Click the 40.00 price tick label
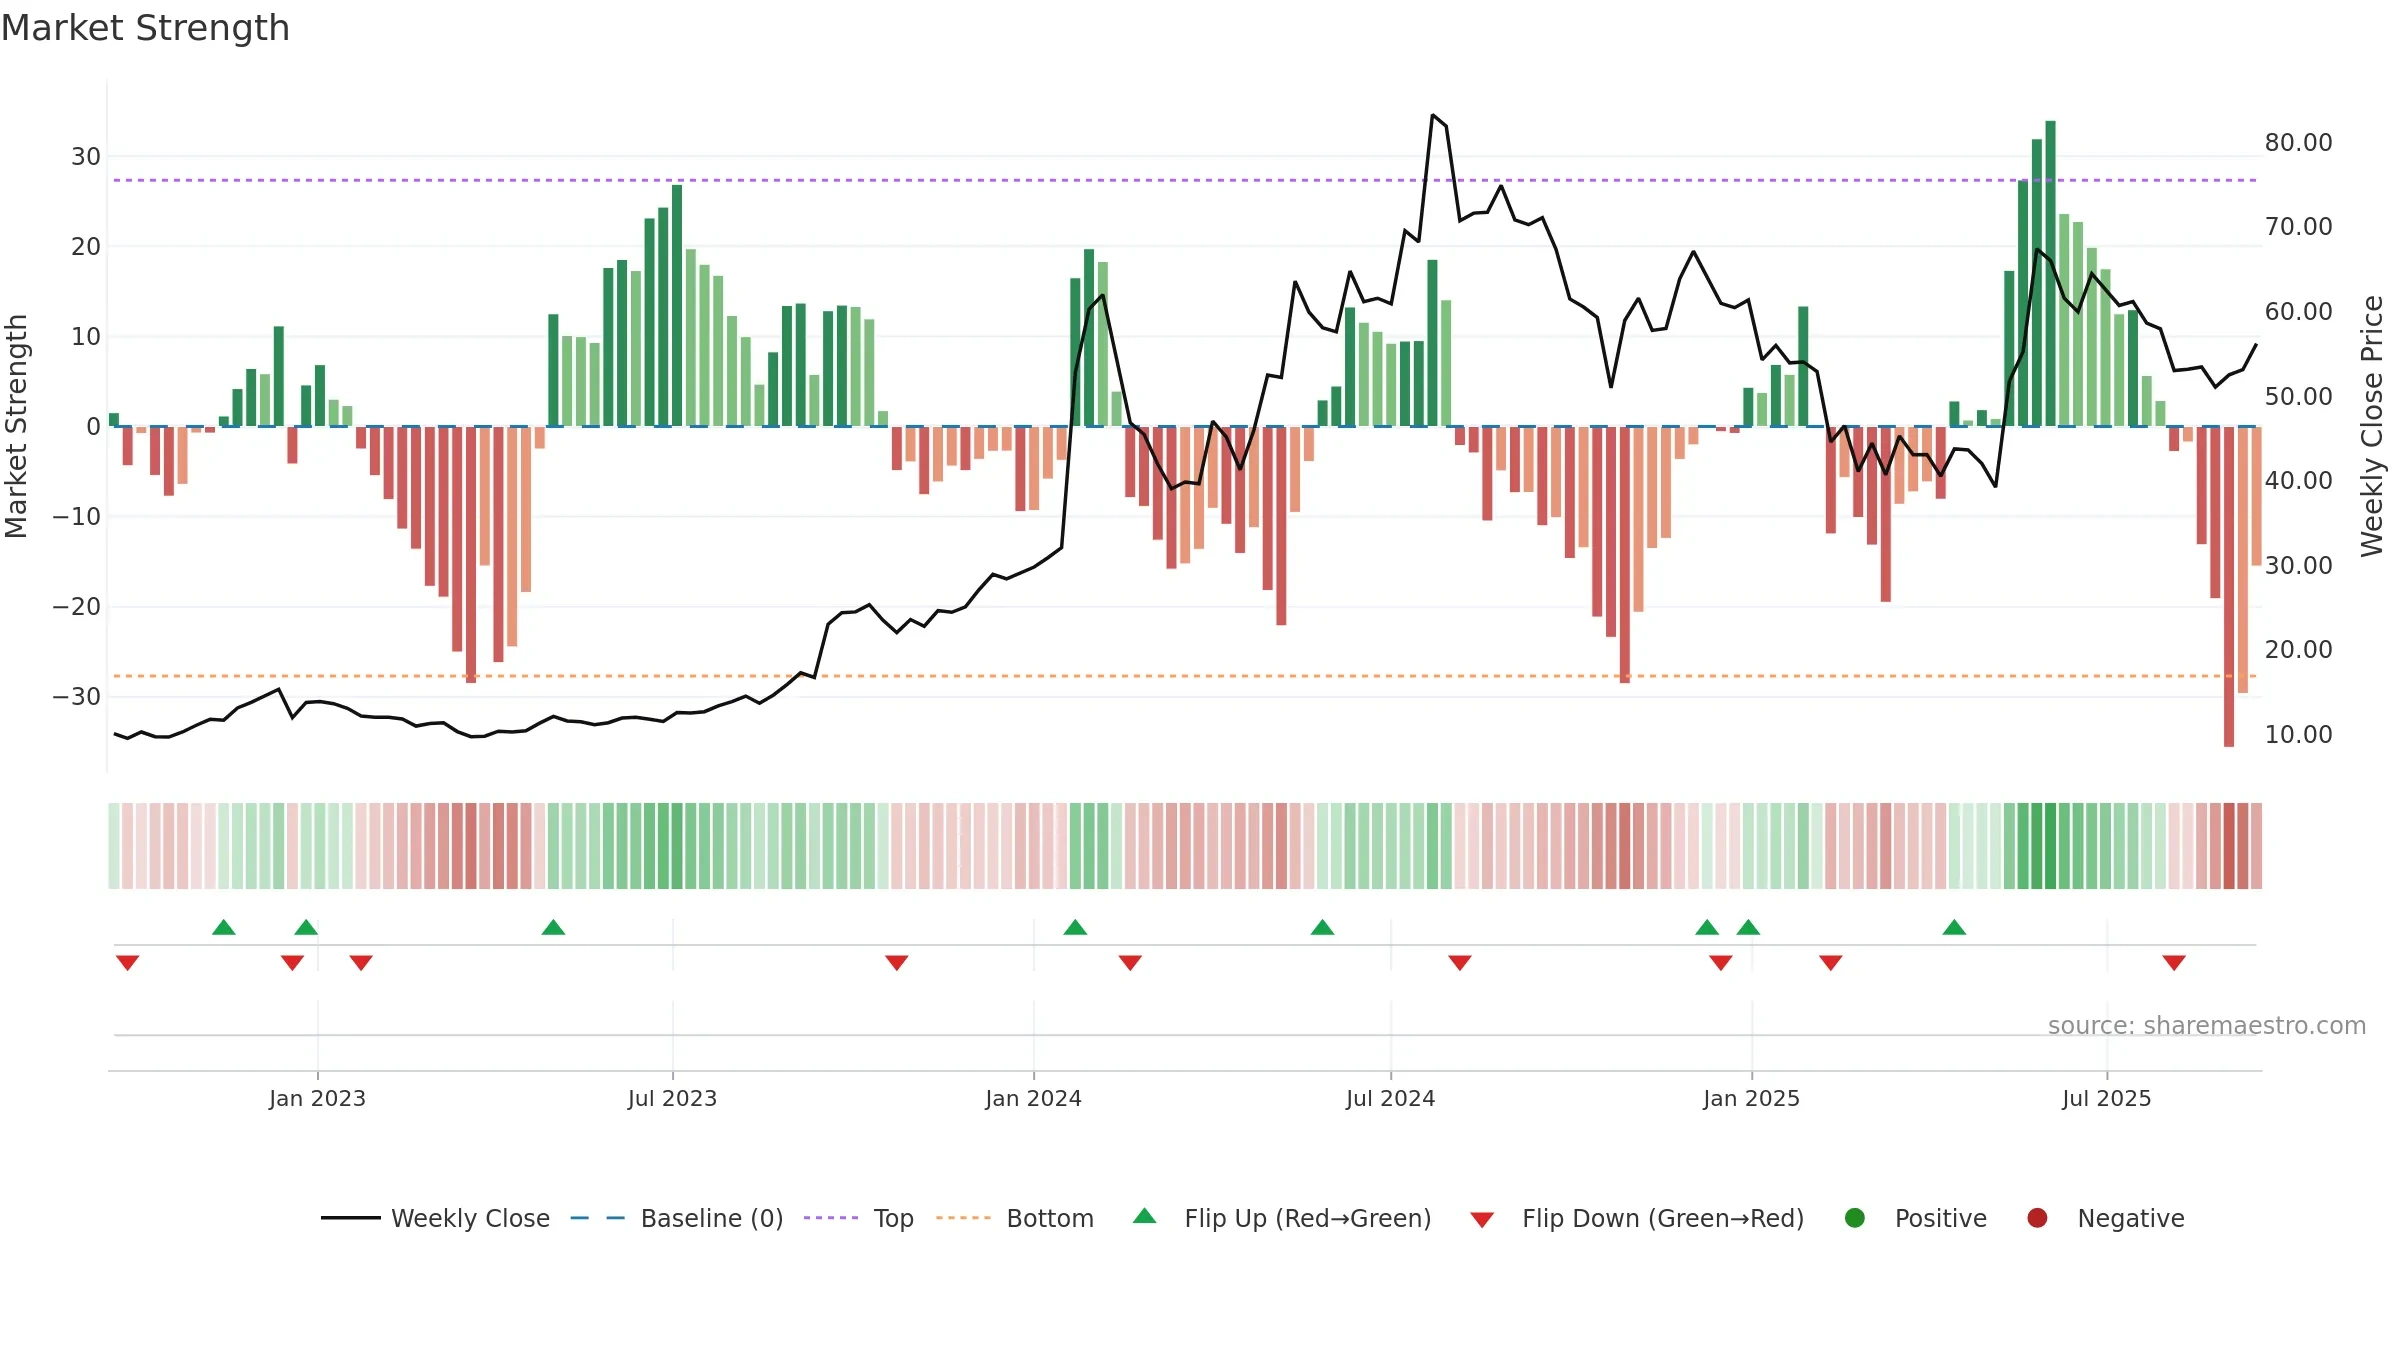 [2298, 481]
